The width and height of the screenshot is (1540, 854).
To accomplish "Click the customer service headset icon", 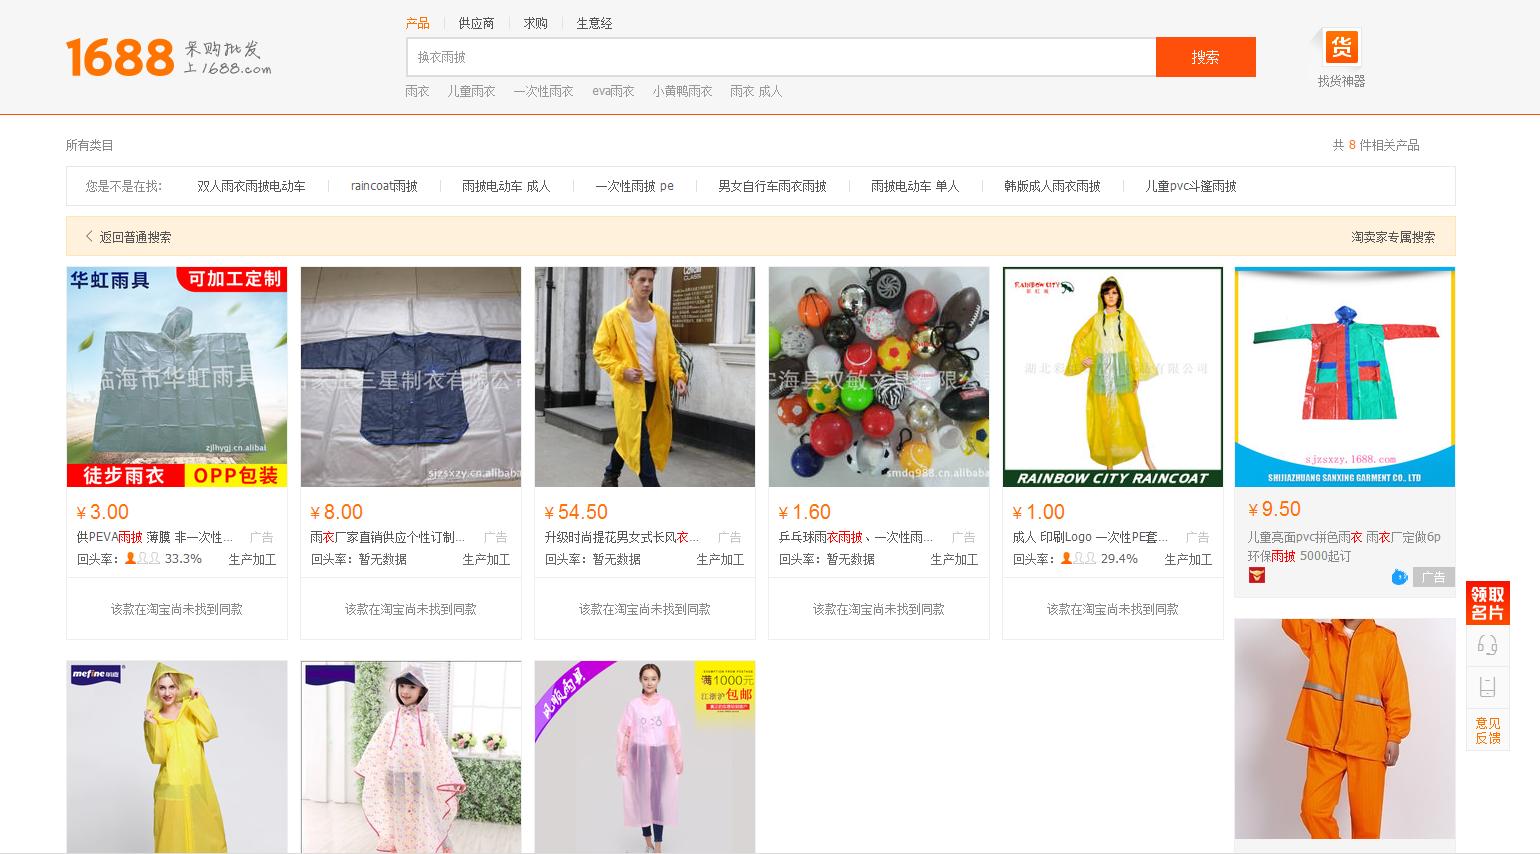I will tap(1488, 645).
